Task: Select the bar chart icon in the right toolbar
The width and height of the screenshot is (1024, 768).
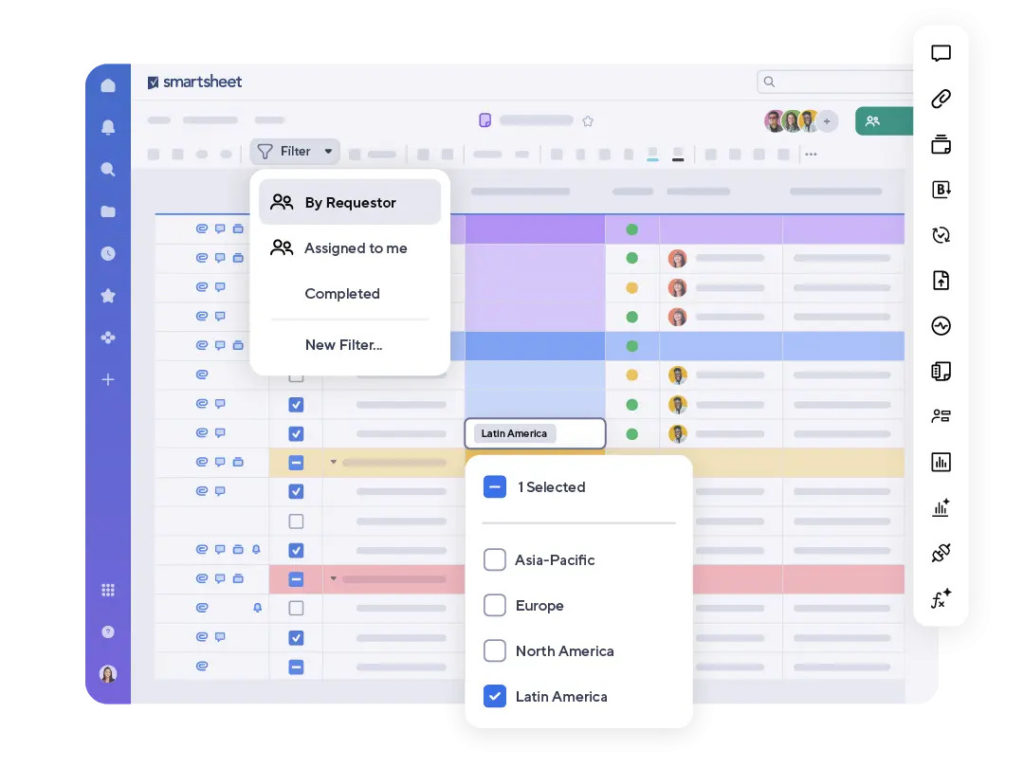Action: coord(940,461)
